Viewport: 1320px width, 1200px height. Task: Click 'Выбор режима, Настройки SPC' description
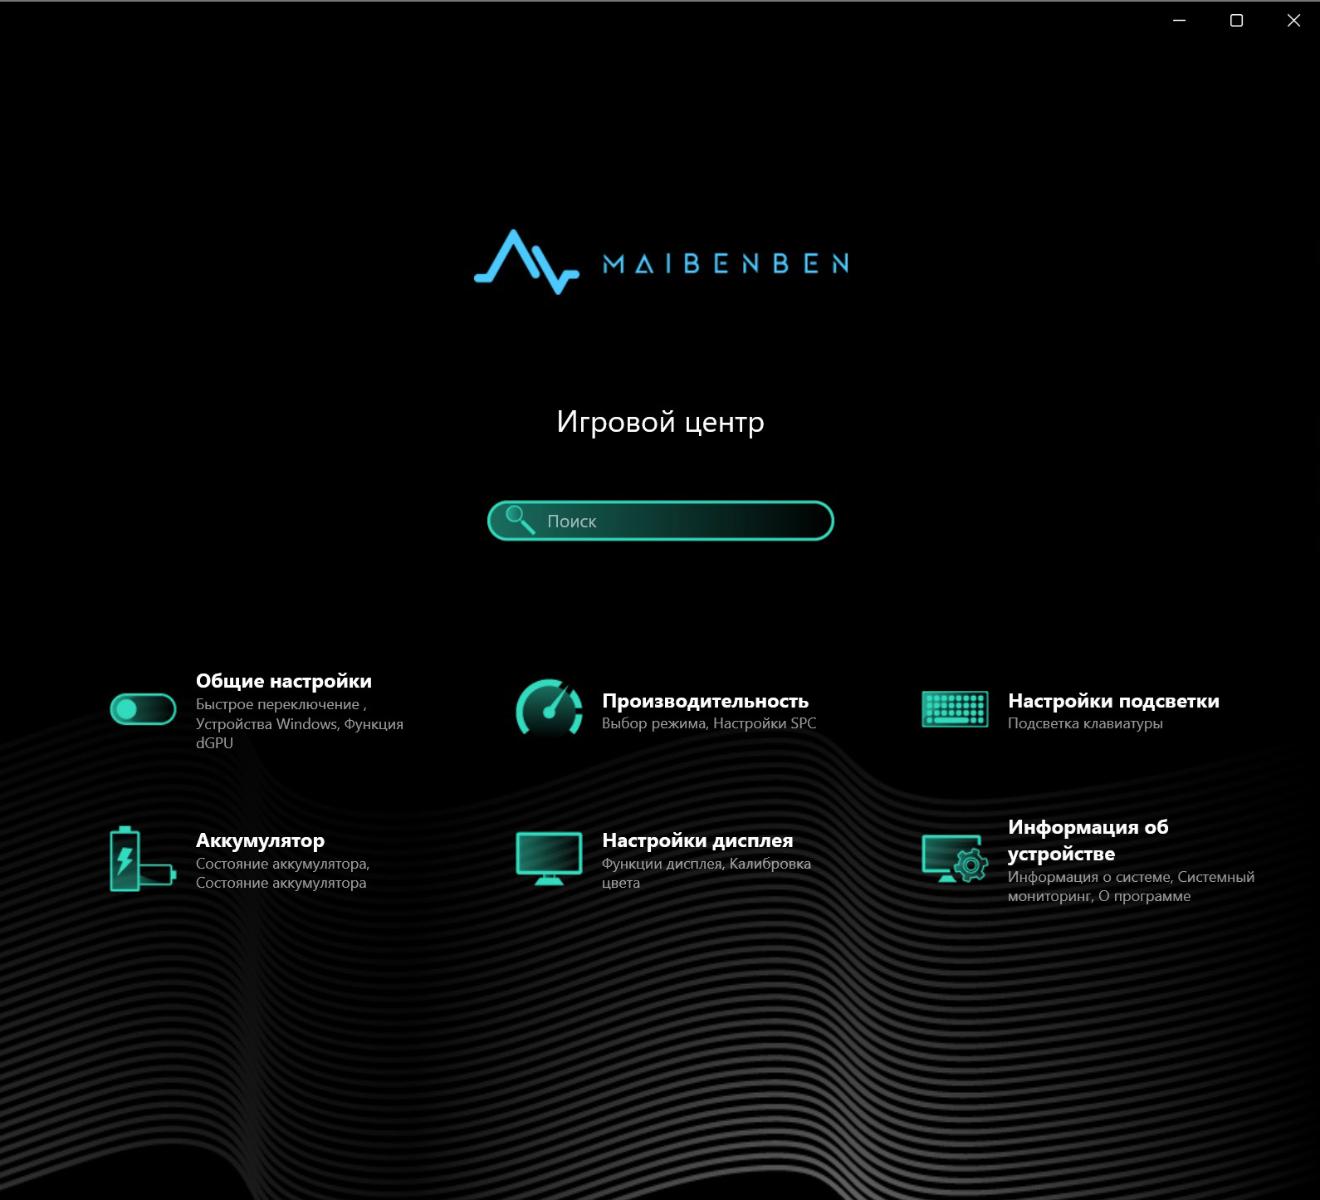(709, 723)
